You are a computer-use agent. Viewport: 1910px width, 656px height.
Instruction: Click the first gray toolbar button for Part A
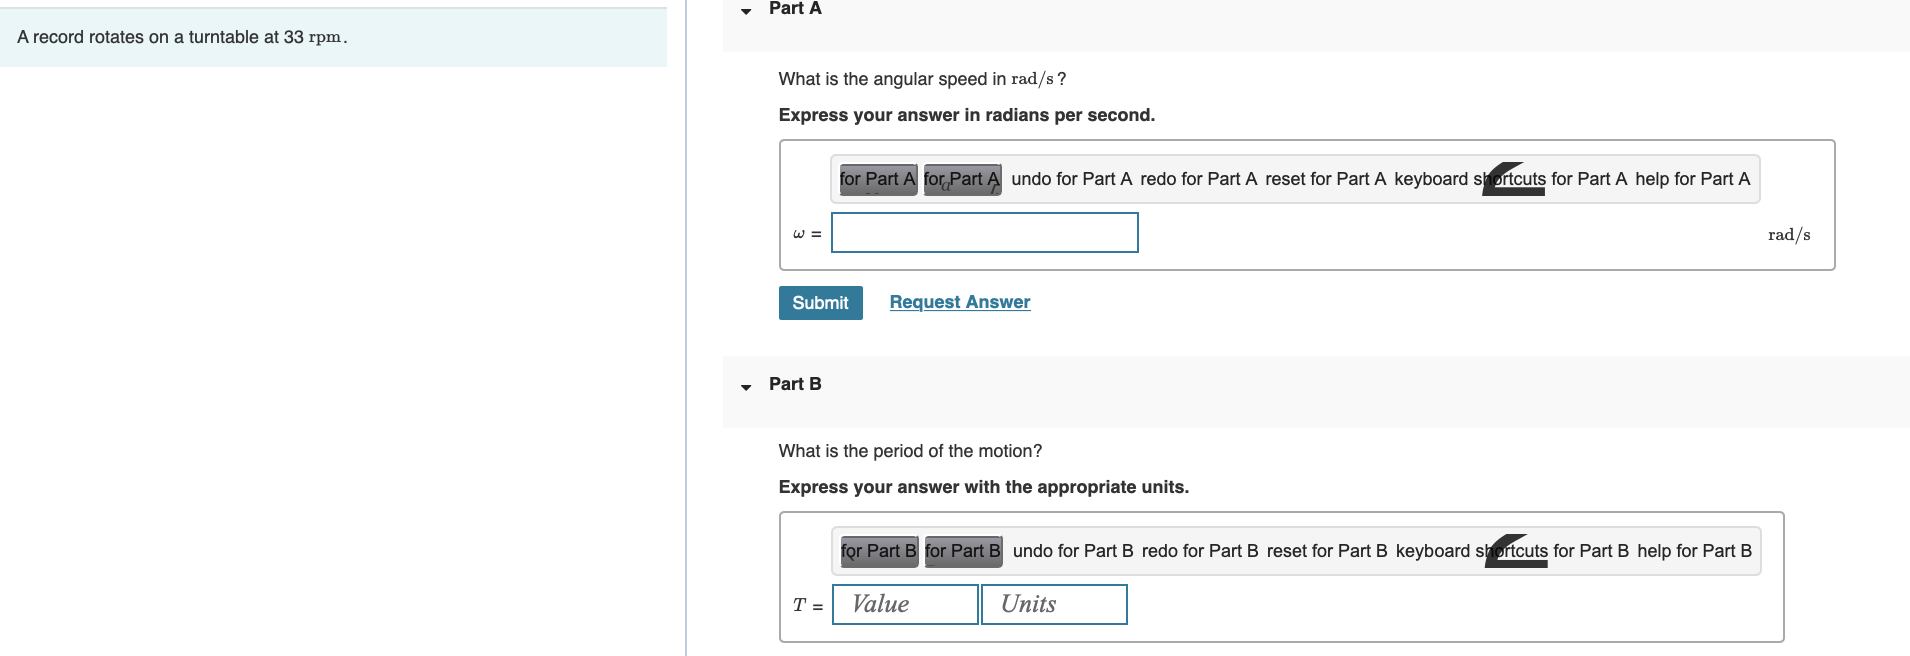click(878, 180)
